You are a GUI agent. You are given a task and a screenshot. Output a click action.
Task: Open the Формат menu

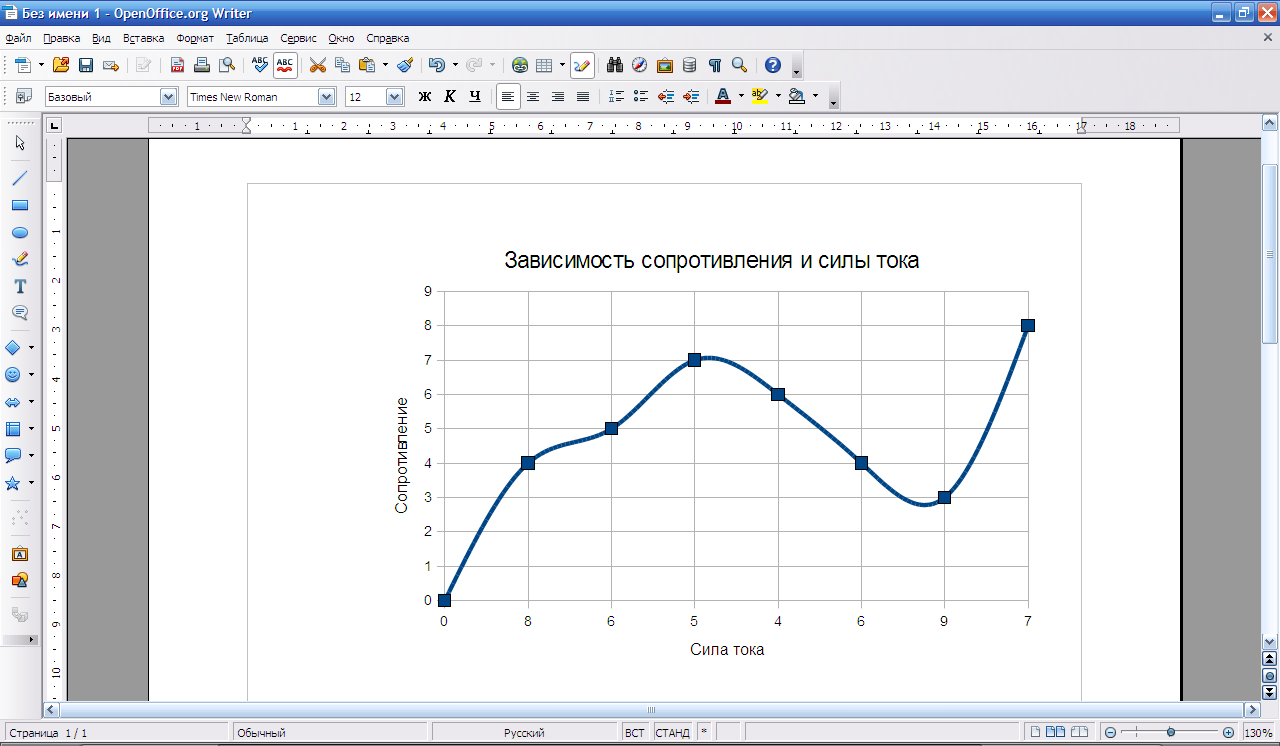pyautogui.click(x=195, y=38)
